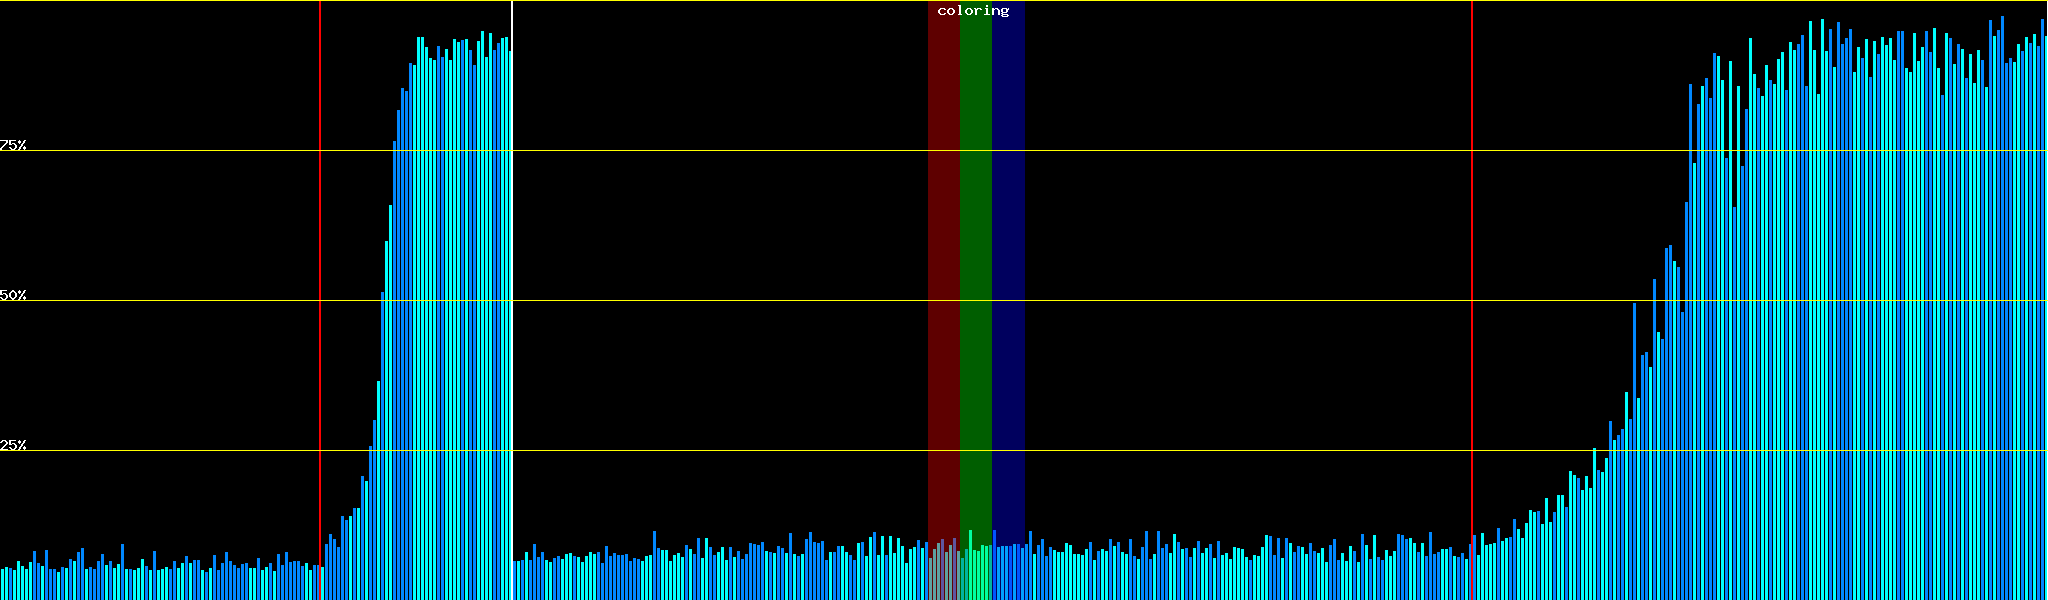Click the 25% axis label
The image size is (2048, 600).
13,445
